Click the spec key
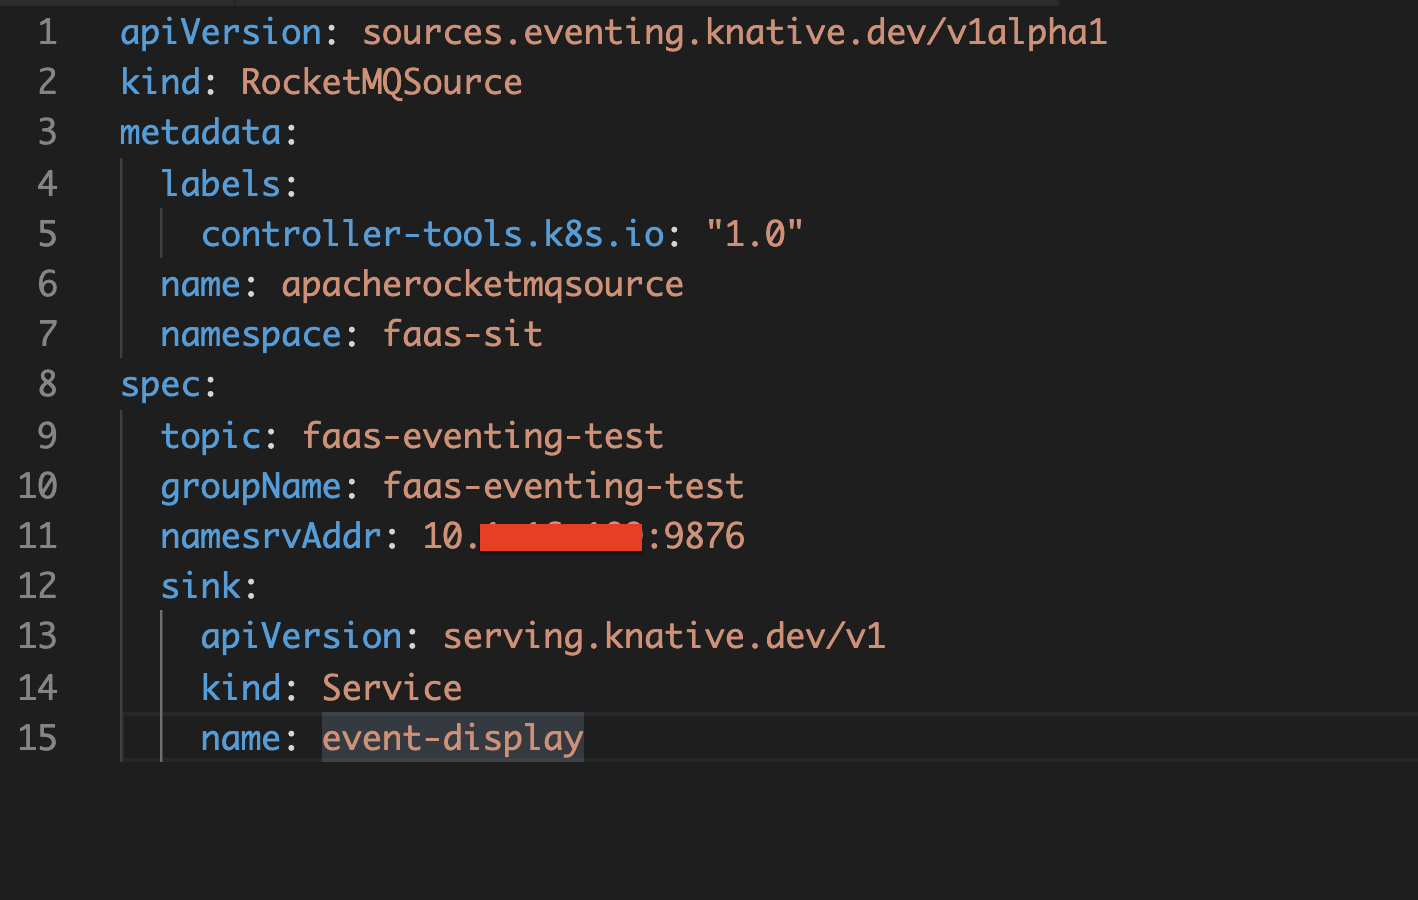 click(x=160, y=385)
